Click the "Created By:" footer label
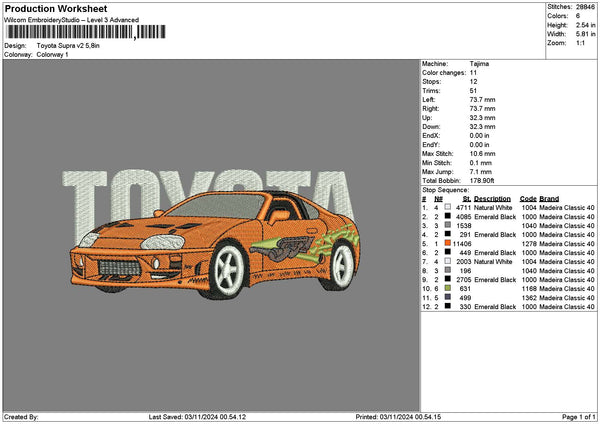The width and height of the screenshot is (600, 424). pyautogui.click(x=21, y=417)
